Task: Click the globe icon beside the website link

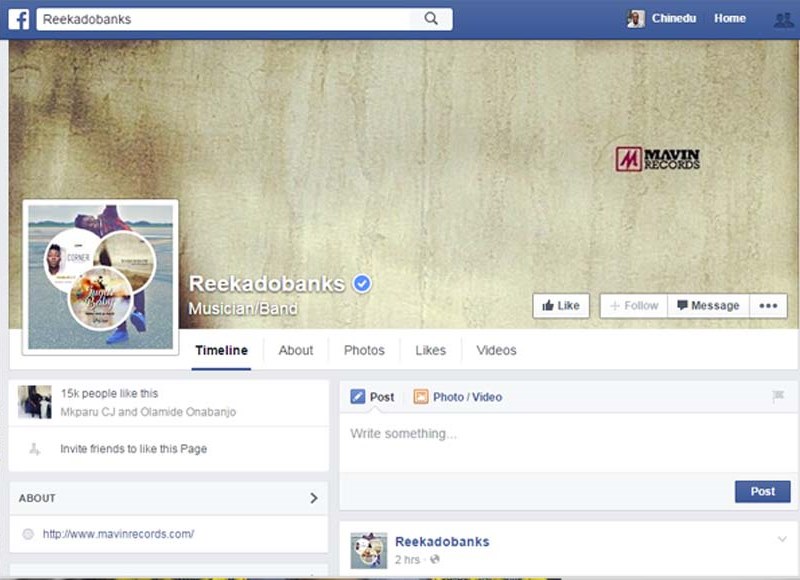Action: 28,534
